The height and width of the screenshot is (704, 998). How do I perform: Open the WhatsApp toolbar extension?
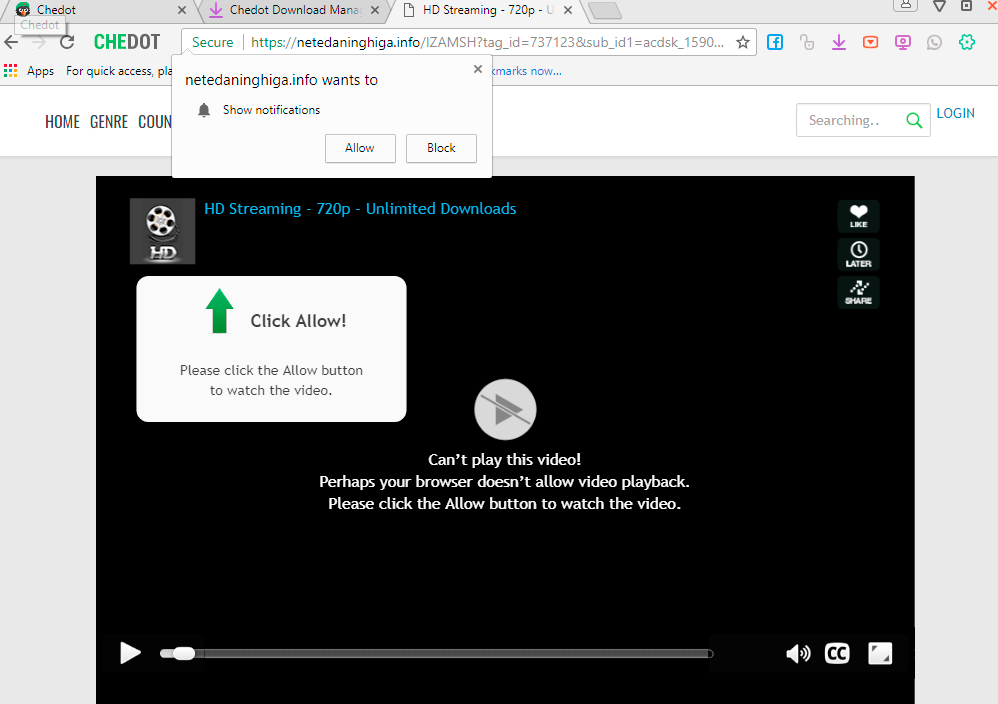click(934, 42)
